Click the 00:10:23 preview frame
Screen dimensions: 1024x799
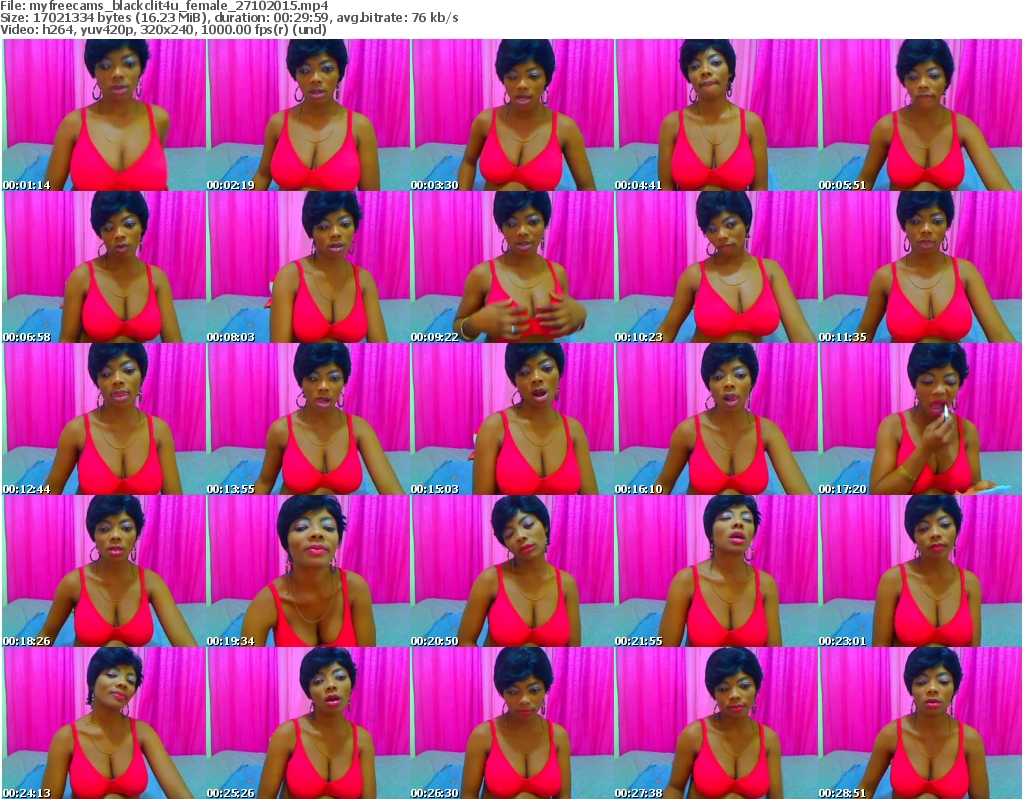coord(716,267)
